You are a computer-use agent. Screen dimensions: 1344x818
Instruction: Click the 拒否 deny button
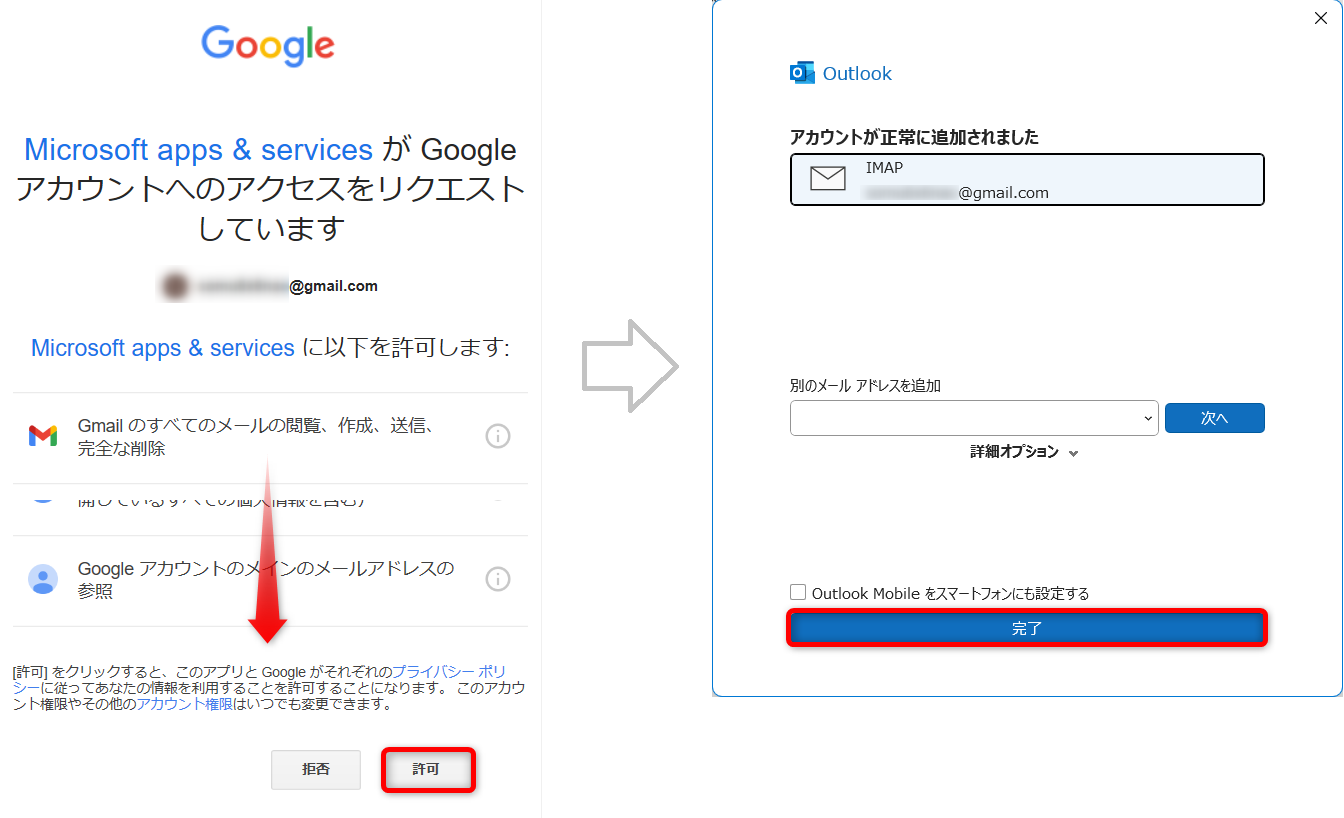click(x=316, y=770)
